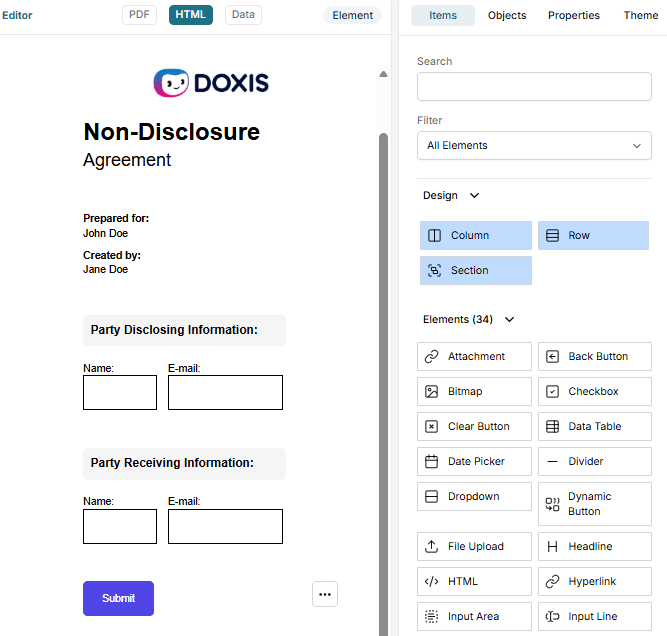Open the Objects tab
The height and width of the screenshot is (636, 667).
pos(507,15)
